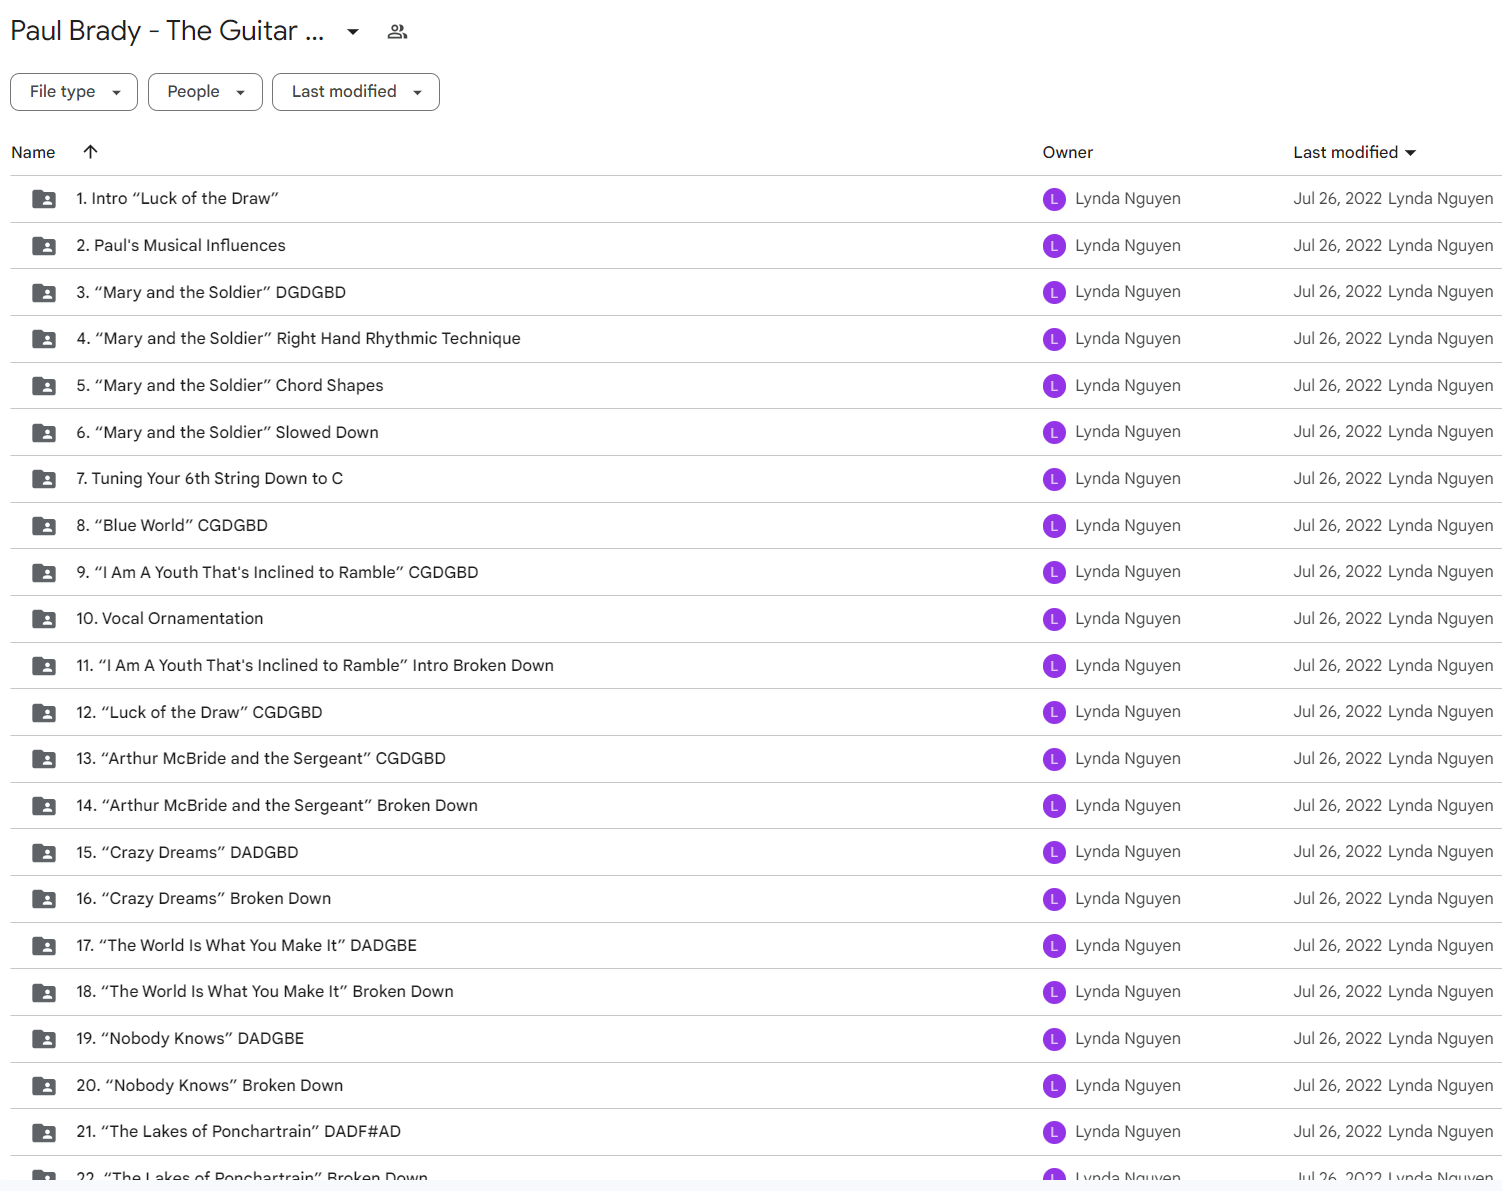The height and width of the screenshot is (1191, 1502).
Task: Click folder icon for row 17 World Is What You Make It
Action: [44, 946]
